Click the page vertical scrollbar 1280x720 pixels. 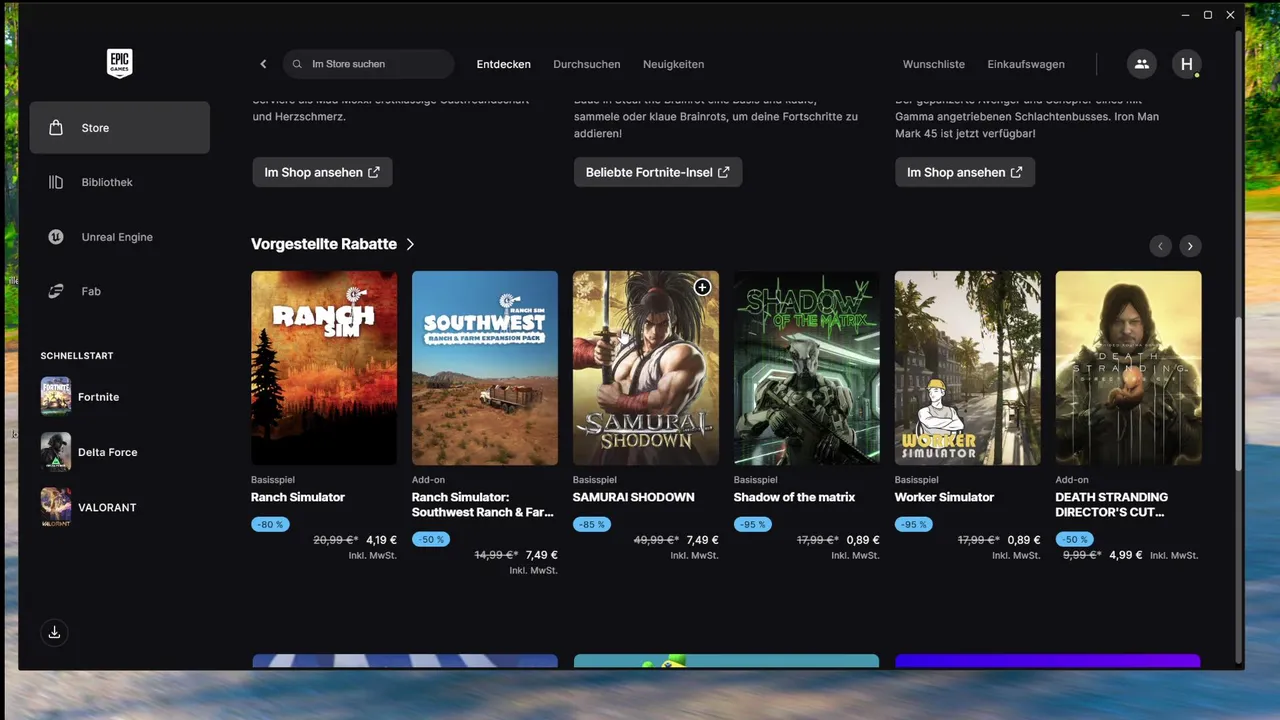(1240, 395)
